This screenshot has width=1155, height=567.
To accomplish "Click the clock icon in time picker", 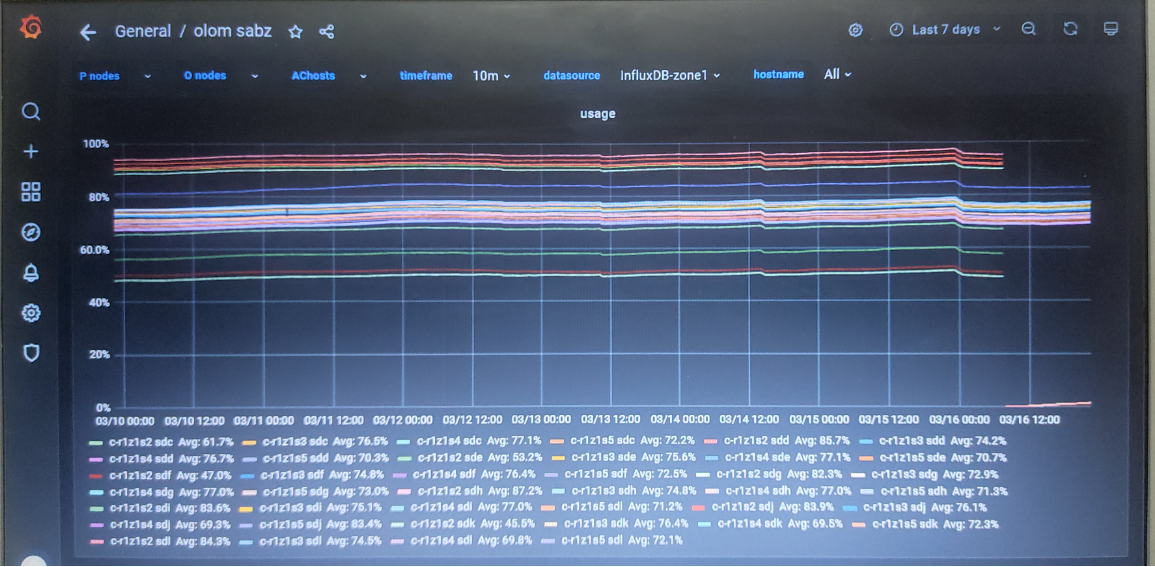I will click(896, 29).
